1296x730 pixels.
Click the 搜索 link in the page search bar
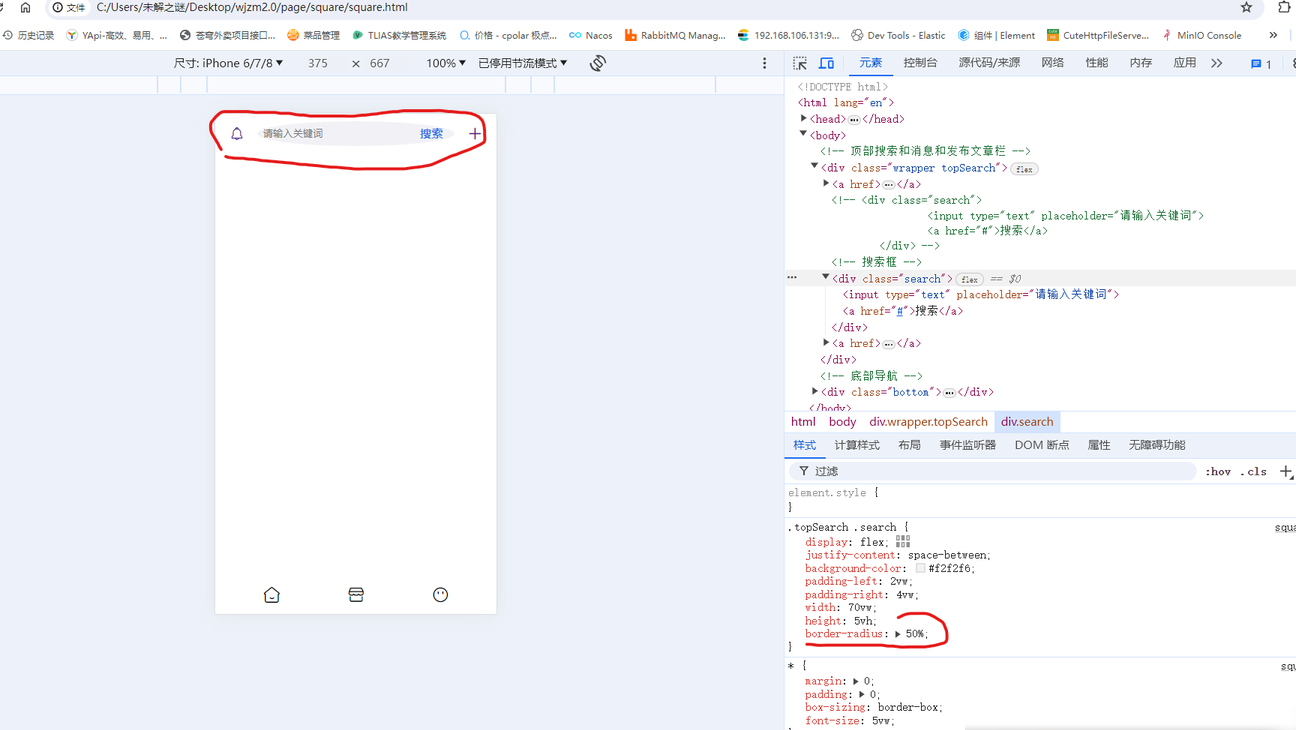click(x=431, y=133)
